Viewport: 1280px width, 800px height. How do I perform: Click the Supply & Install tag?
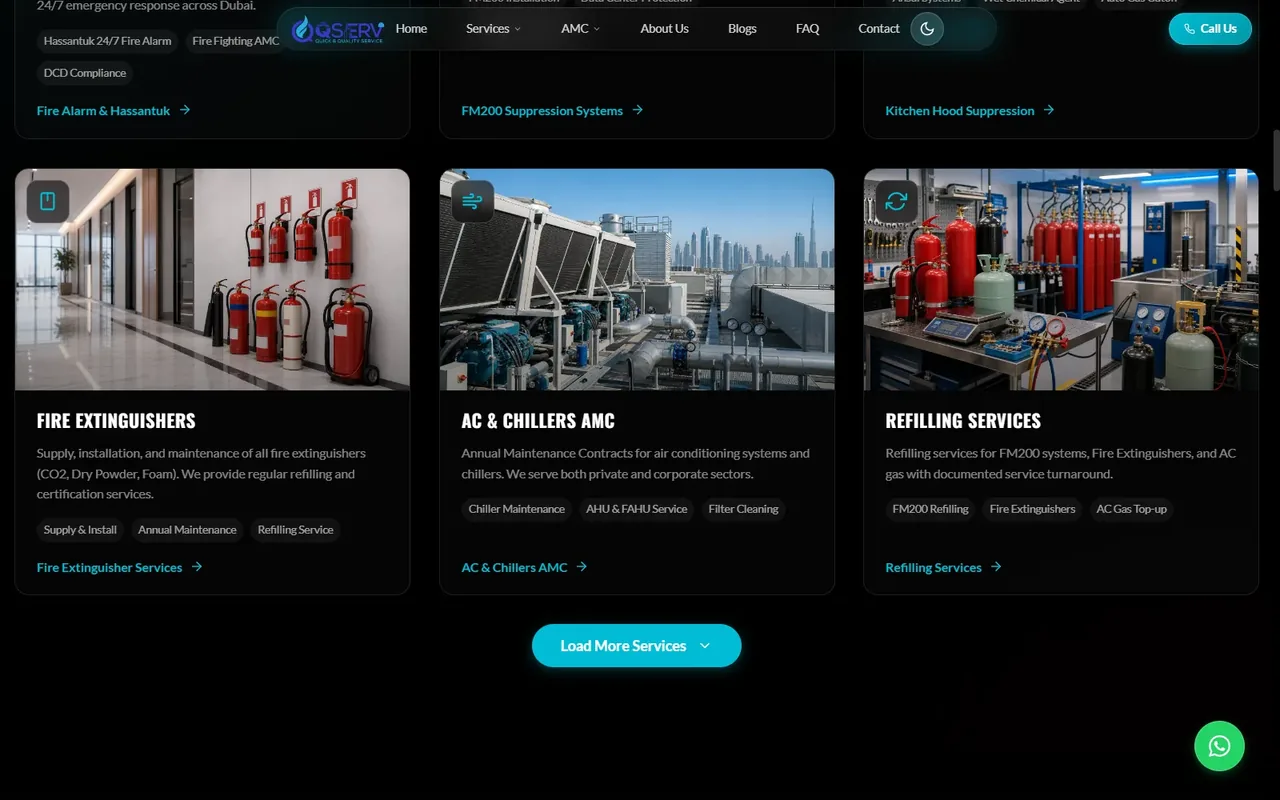(x=80, y=530)
